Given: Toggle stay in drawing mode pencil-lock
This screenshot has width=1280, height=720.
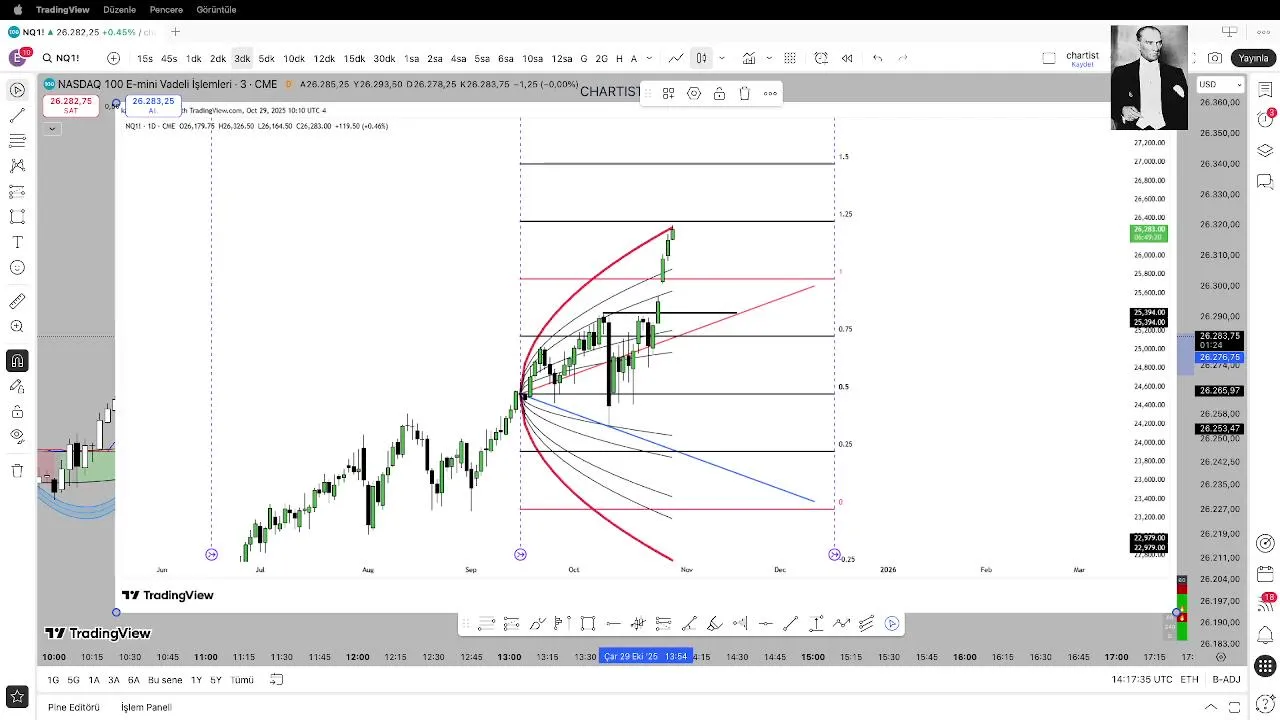Looking at the screenshot, I should [17, 386].
